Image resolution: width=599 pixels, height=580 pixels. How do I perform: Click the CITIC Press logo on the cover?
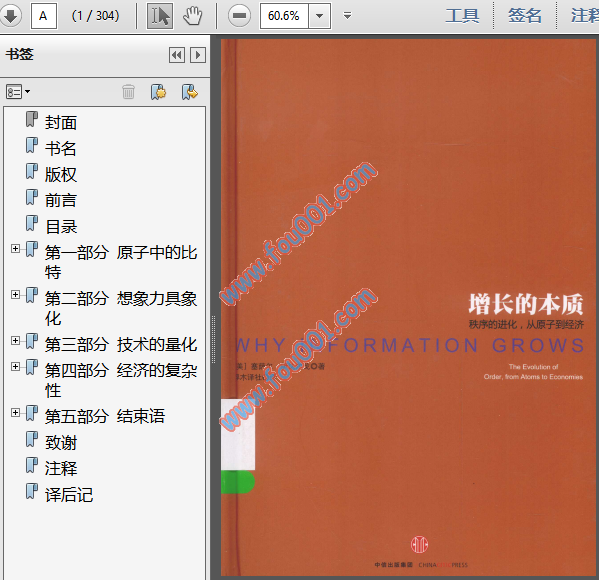click(419, 545)
